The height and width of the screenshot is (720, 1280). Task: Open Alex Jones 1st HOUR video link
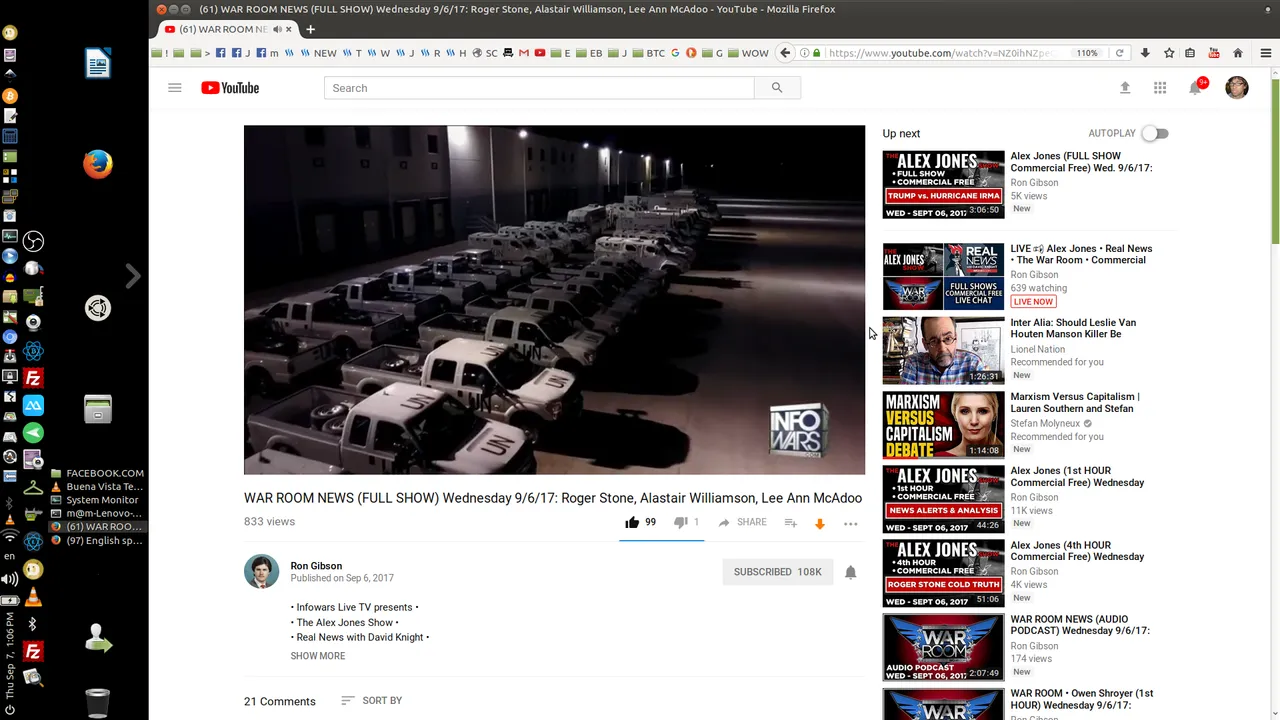pos(1077,476)
